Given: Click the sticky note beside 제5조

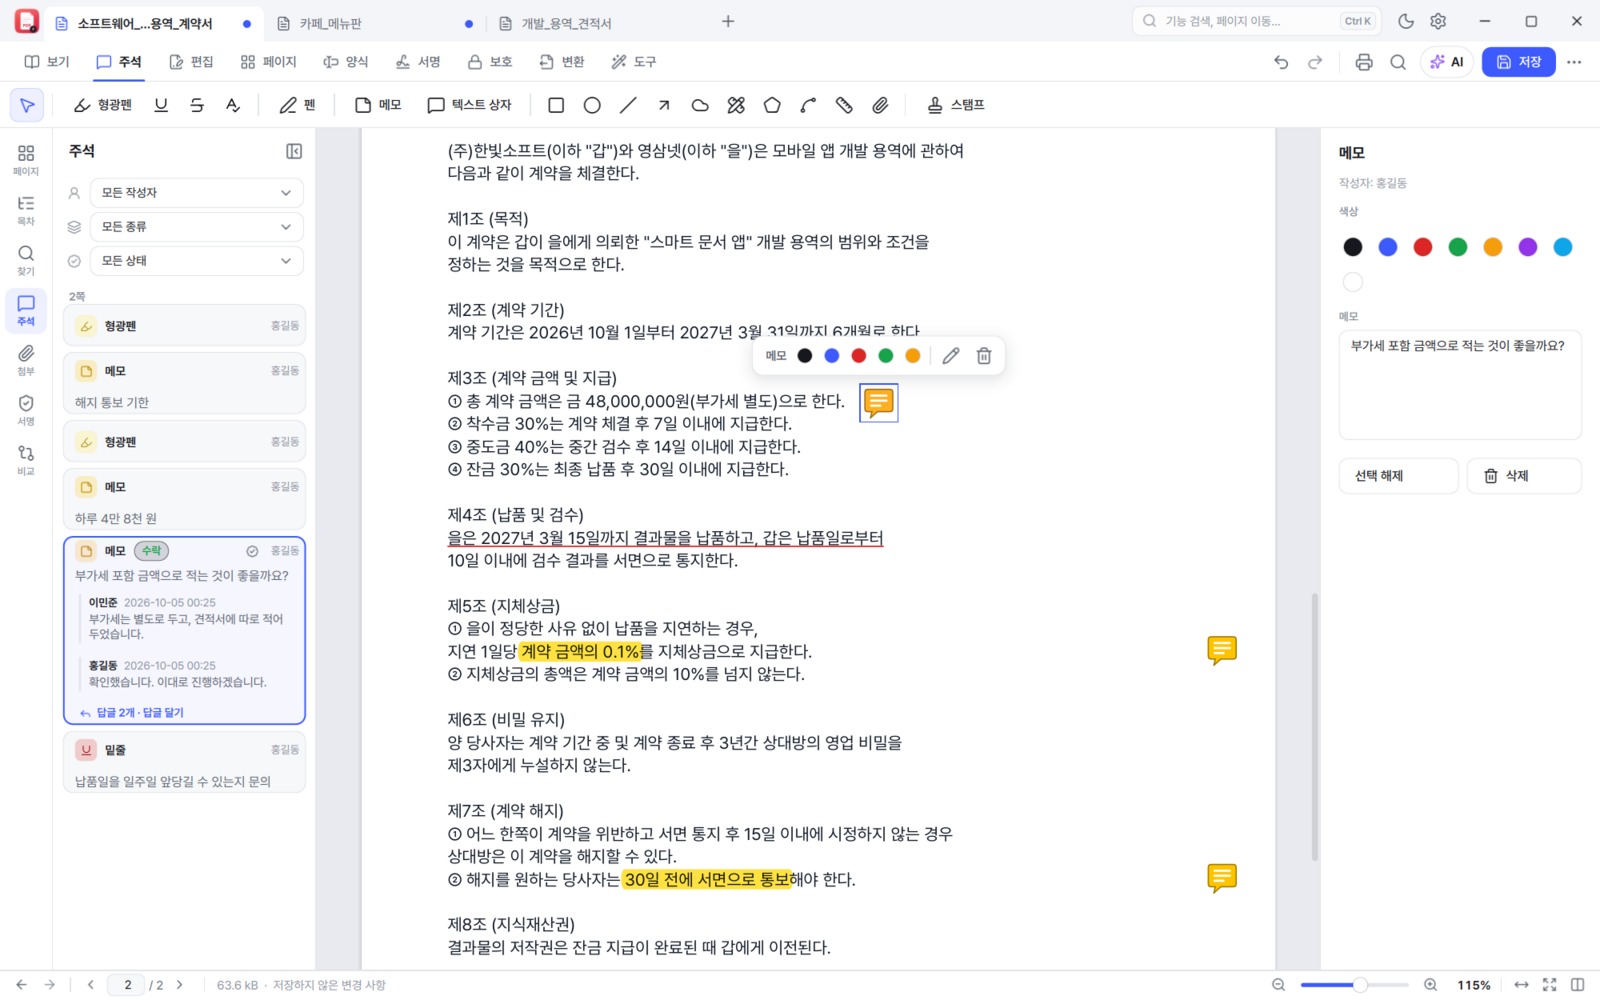Looking at the screenshot, I should pos(1222,651).
